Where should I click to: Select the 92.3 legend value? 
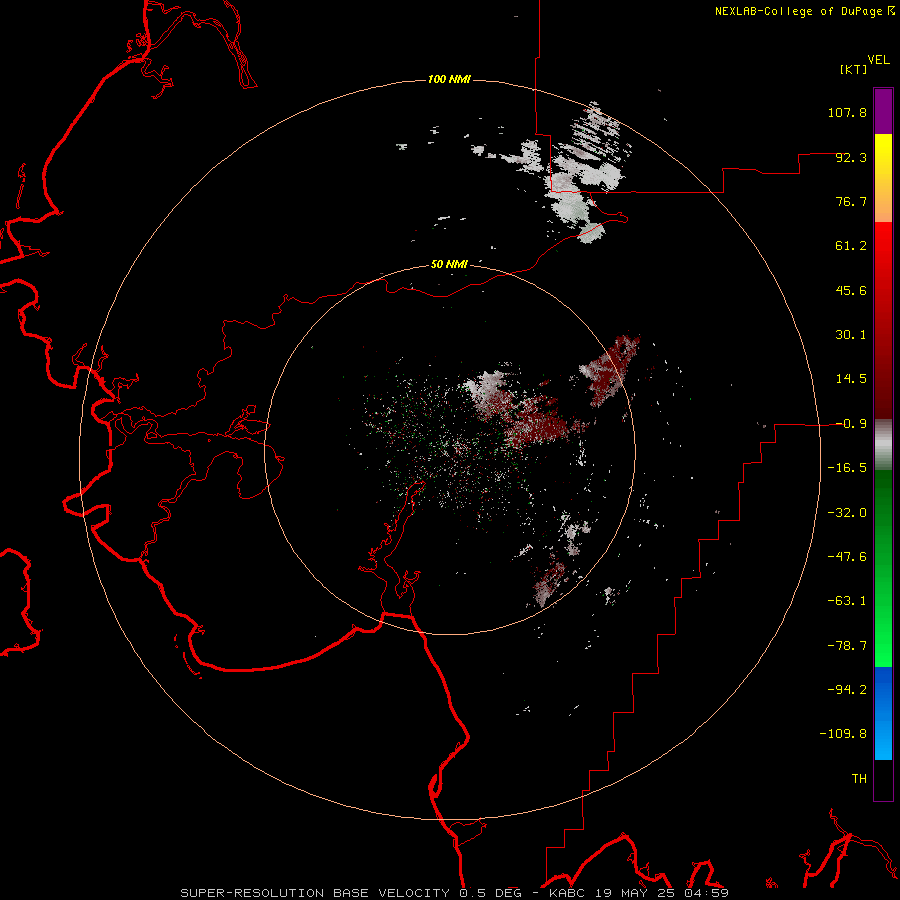(x=851, y=157)
